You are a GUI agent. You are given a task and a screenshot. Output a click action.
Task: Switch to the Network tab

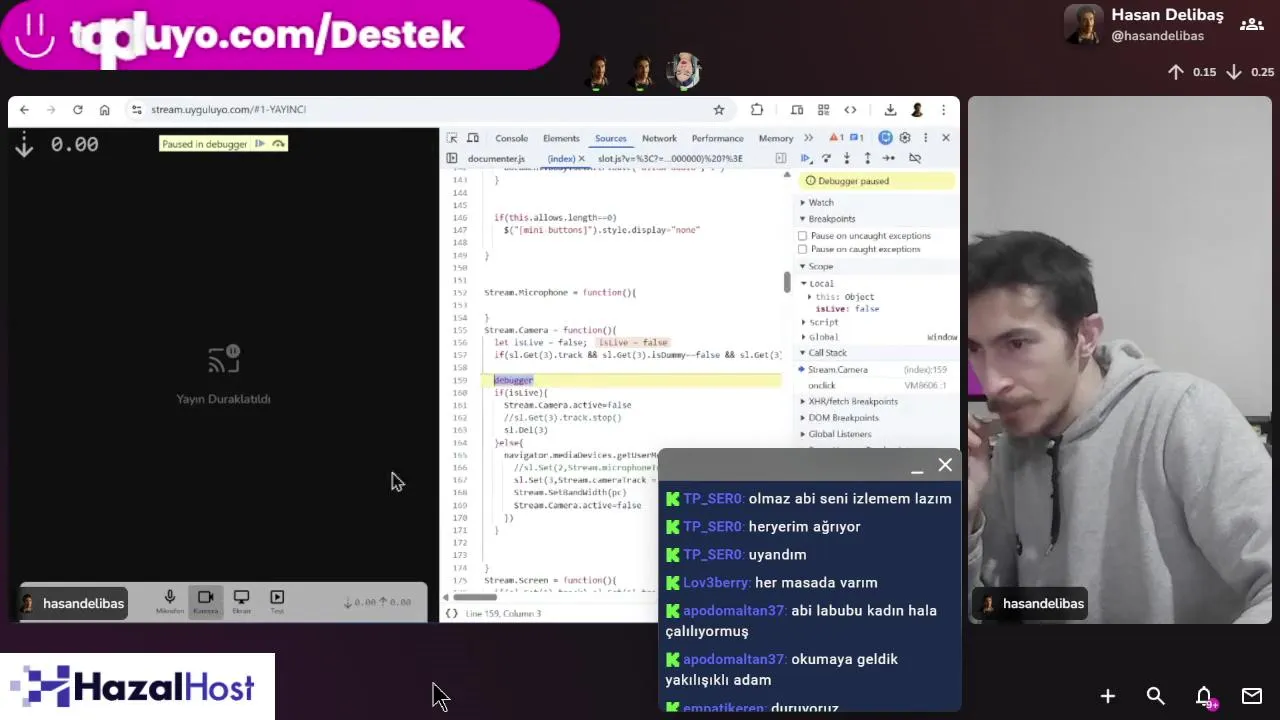[659, 138]
